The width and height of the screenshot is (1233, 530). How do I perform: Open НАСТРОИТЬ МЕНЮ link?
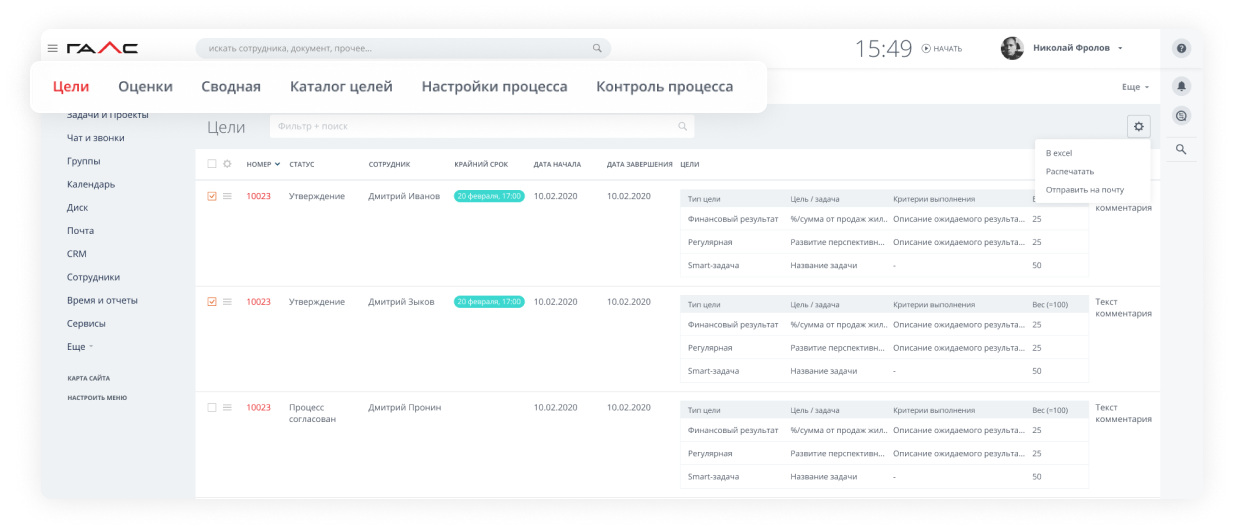(x=97, y=397)
